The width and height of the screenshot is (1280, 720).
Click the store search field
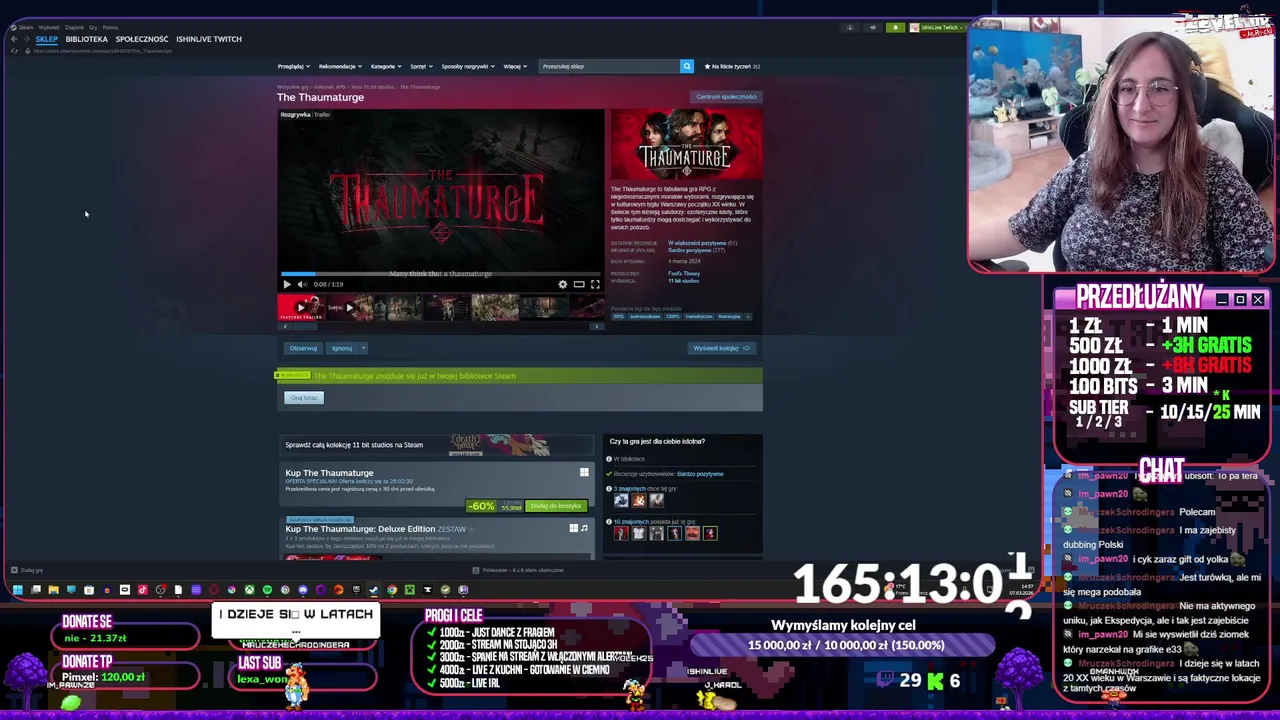(x=609, y=66)
